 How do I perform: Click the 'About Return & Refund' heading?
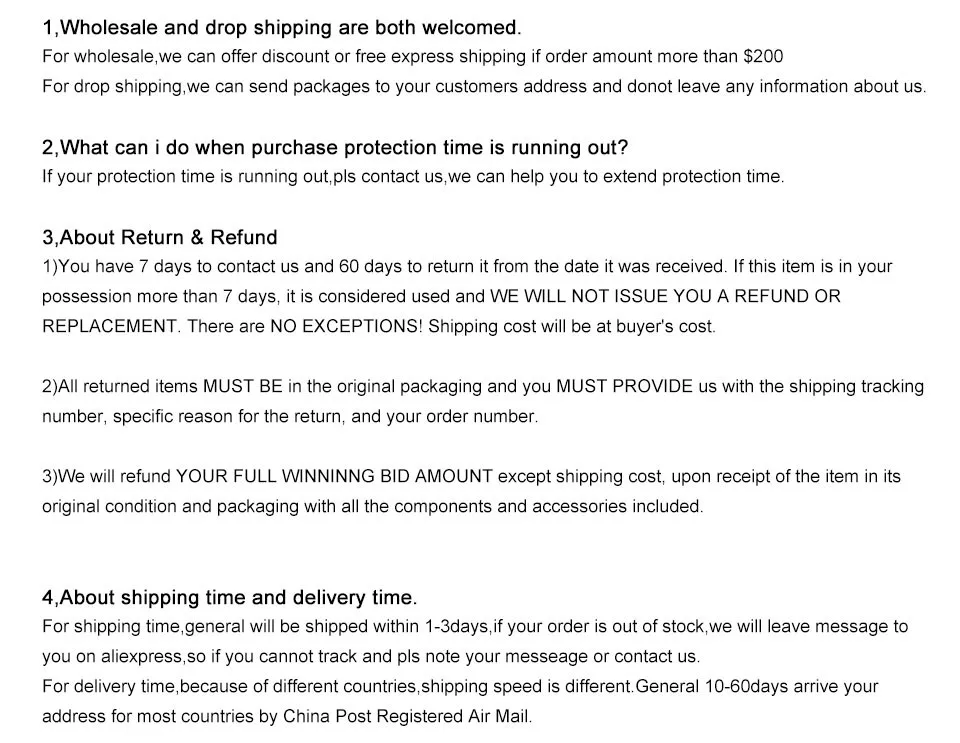click(160, 237)
